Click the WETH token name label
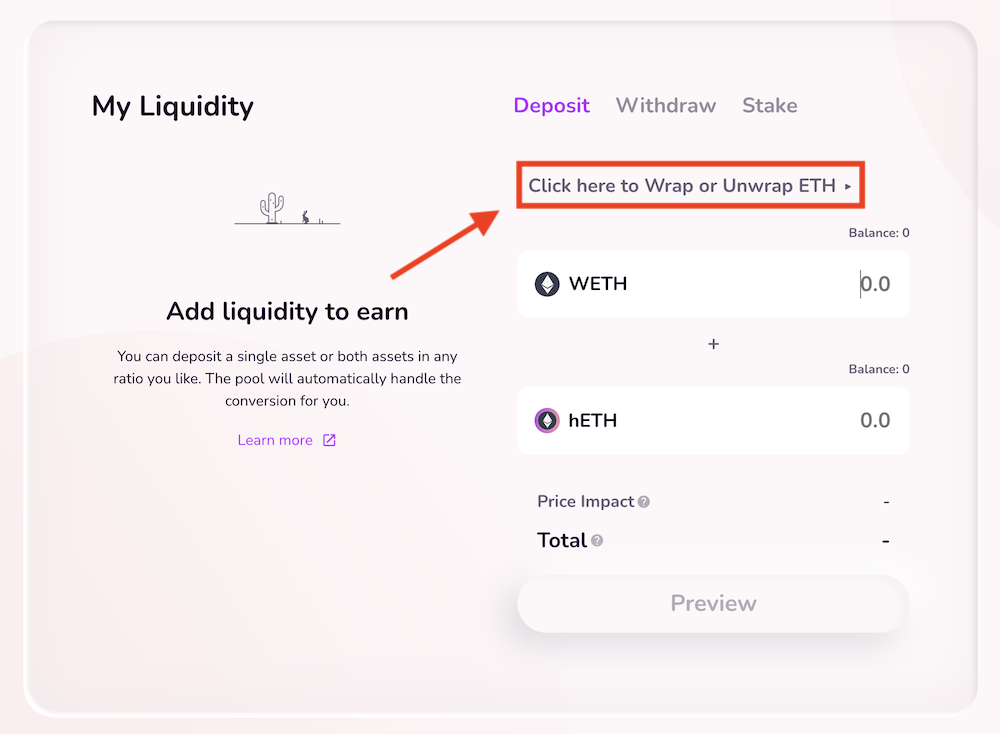Viewport: 1000px width, 734px height. tap(598, 284)
